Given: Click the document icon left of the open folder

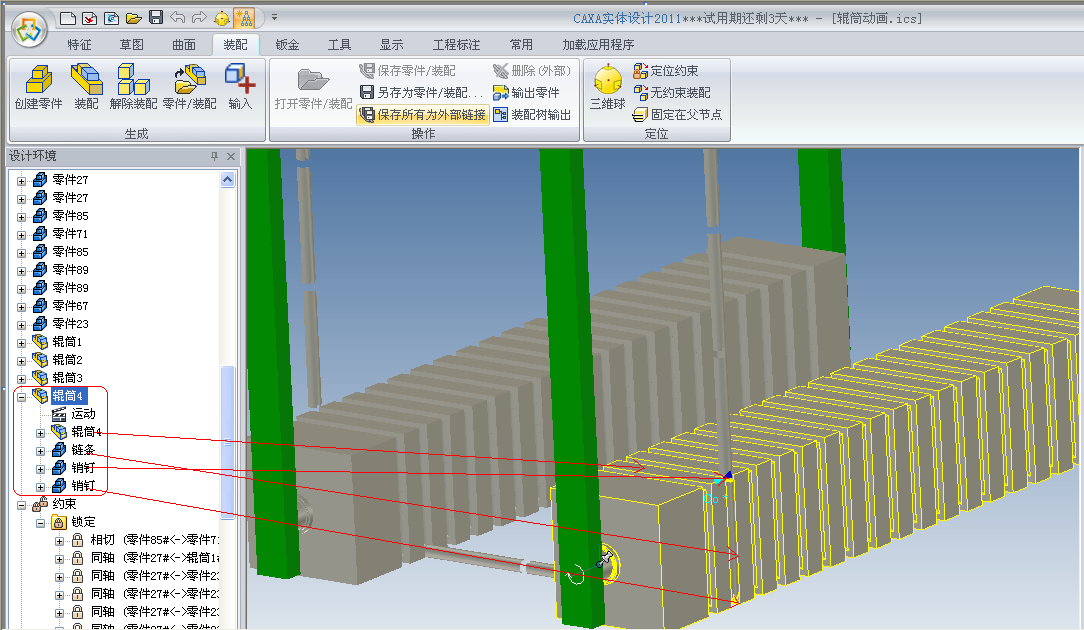Looking at the screenshot, I should 111,18.
